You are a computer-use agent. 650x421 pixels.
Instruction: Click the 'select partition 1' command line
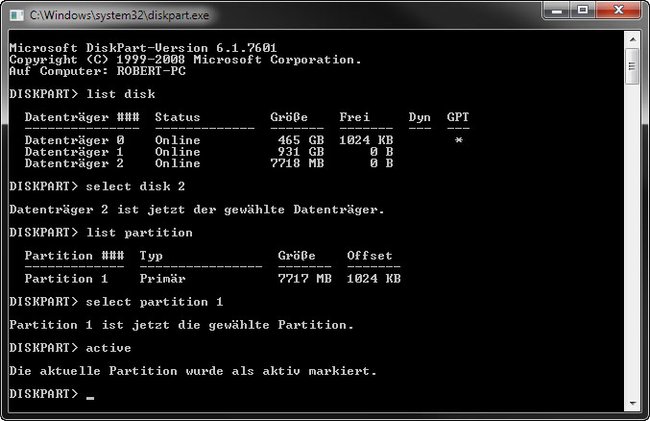point(116,302)
